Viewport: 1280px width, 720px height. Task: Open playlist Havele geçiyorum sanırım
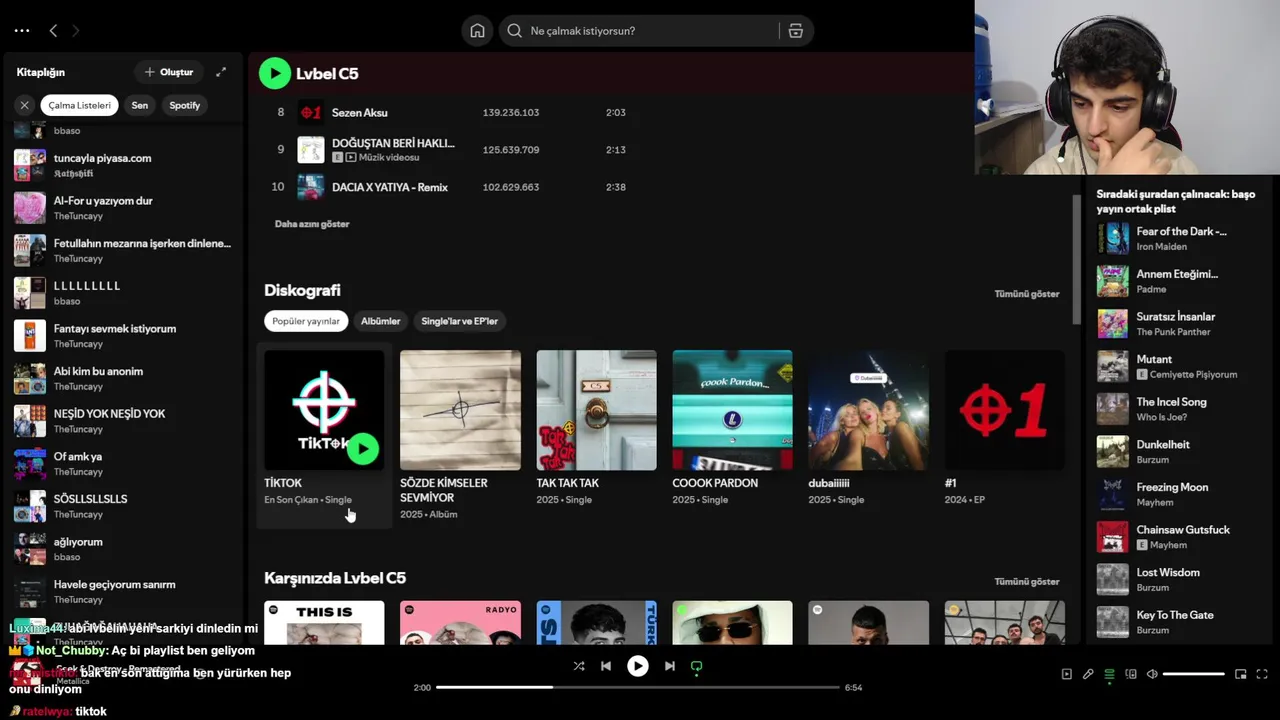pos(125,592)
